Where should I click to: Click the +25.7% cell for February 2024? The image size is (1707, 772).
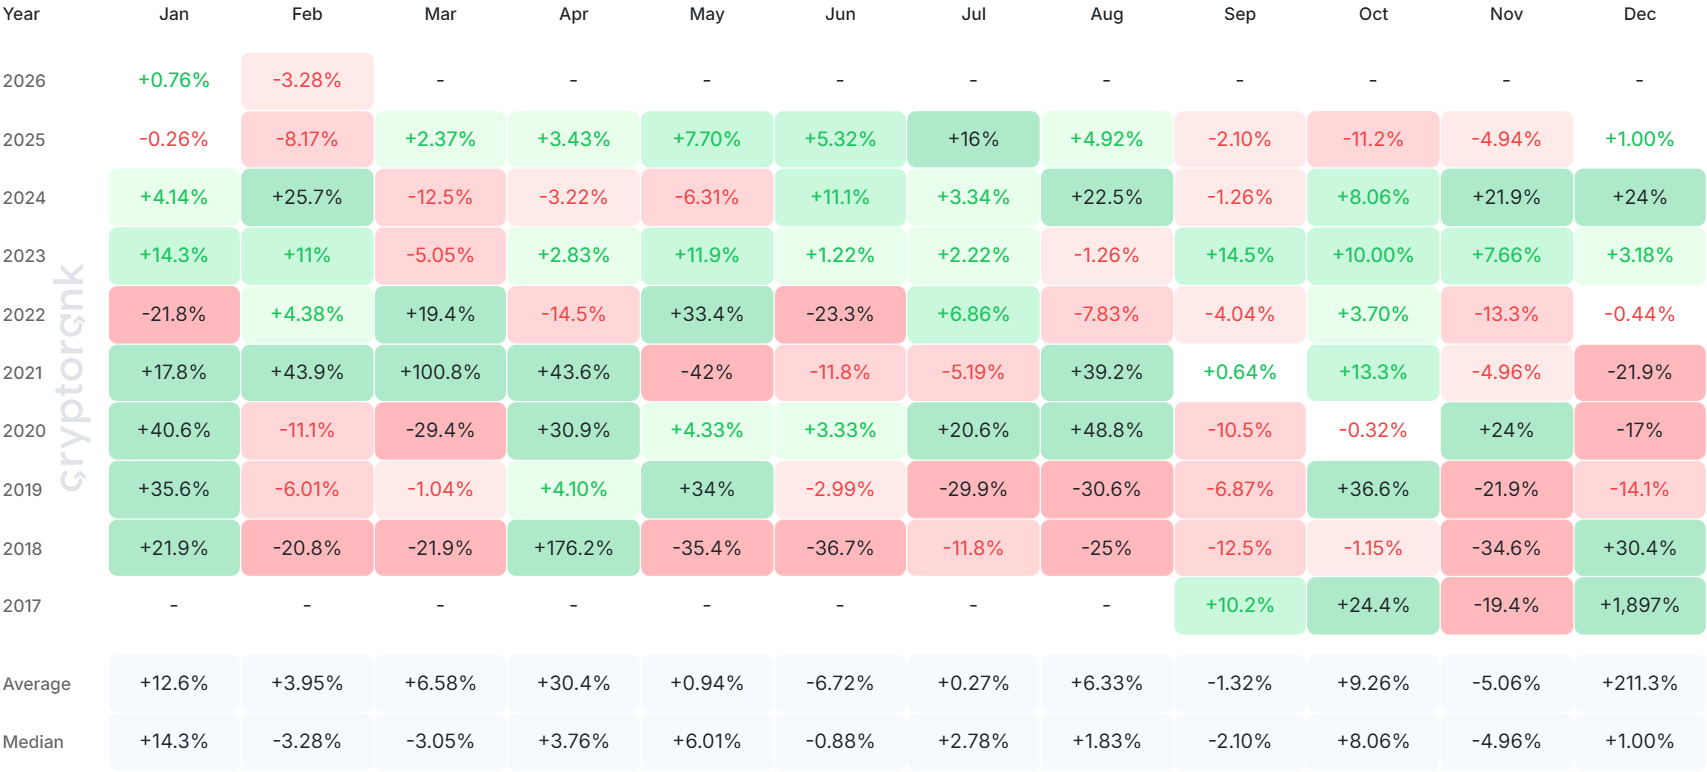coord(307,198)
